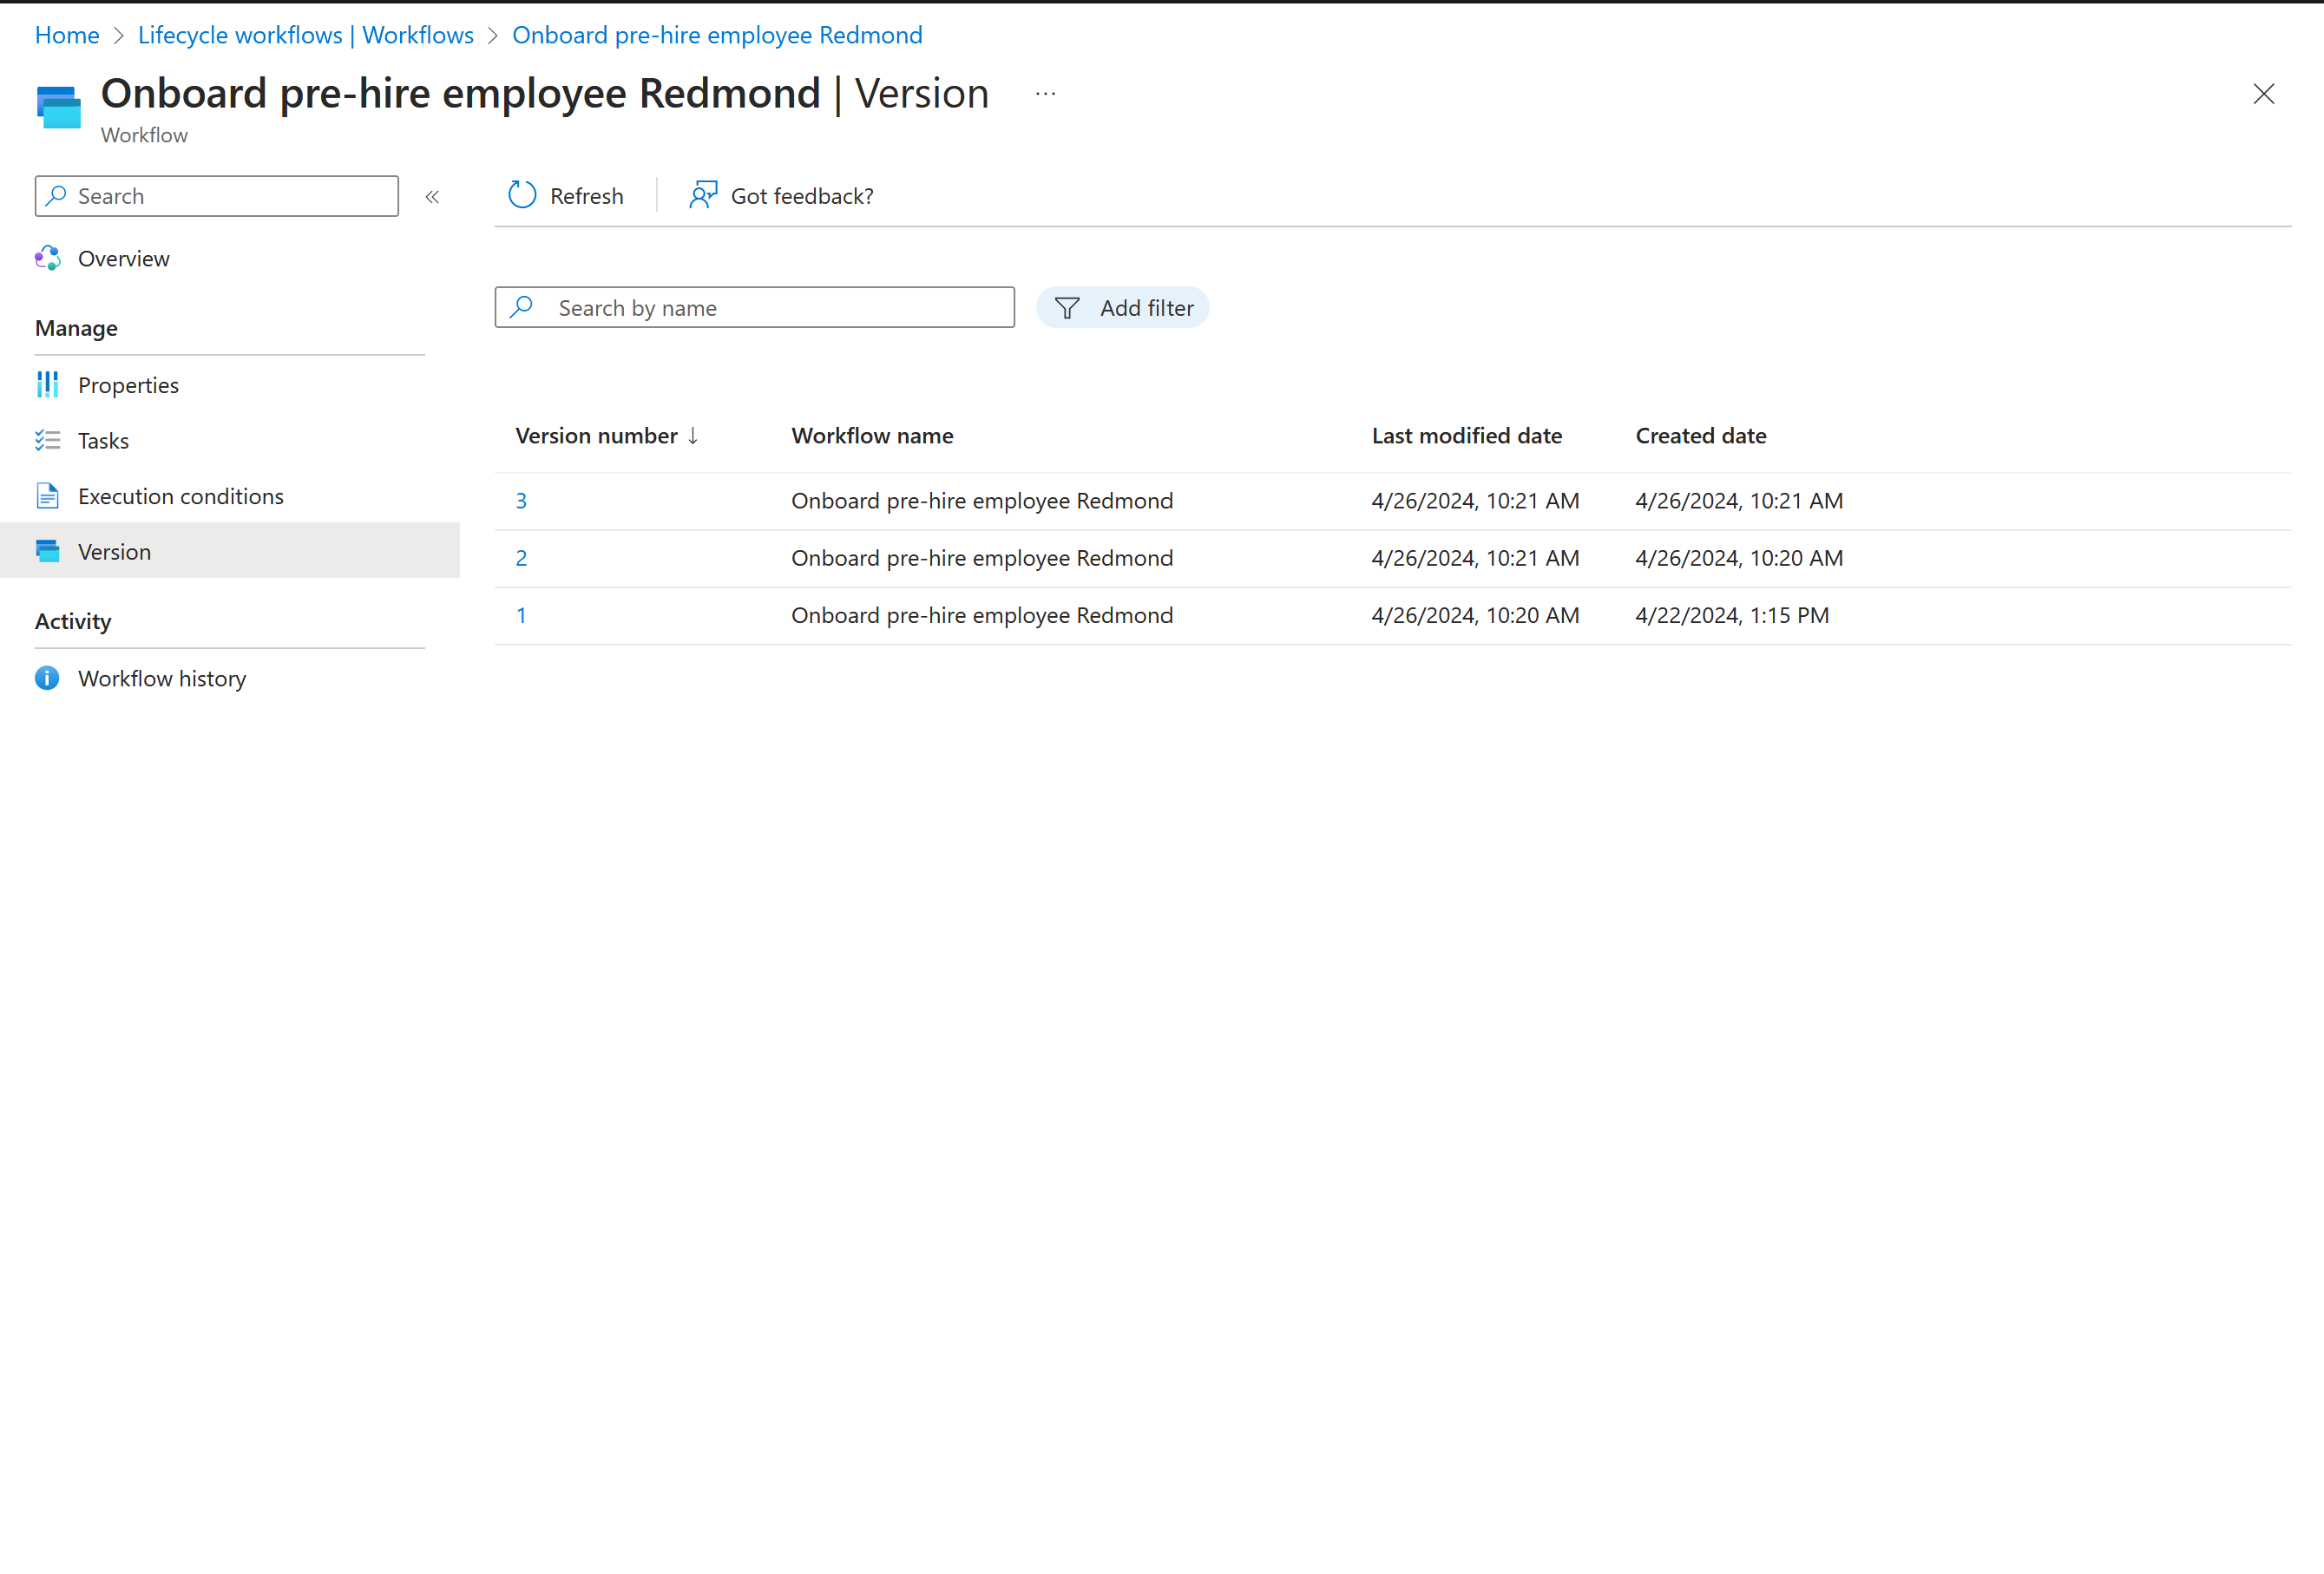Click the Got feedback person icon
The image size is (2324, 1574).
[x=703, y=195]
